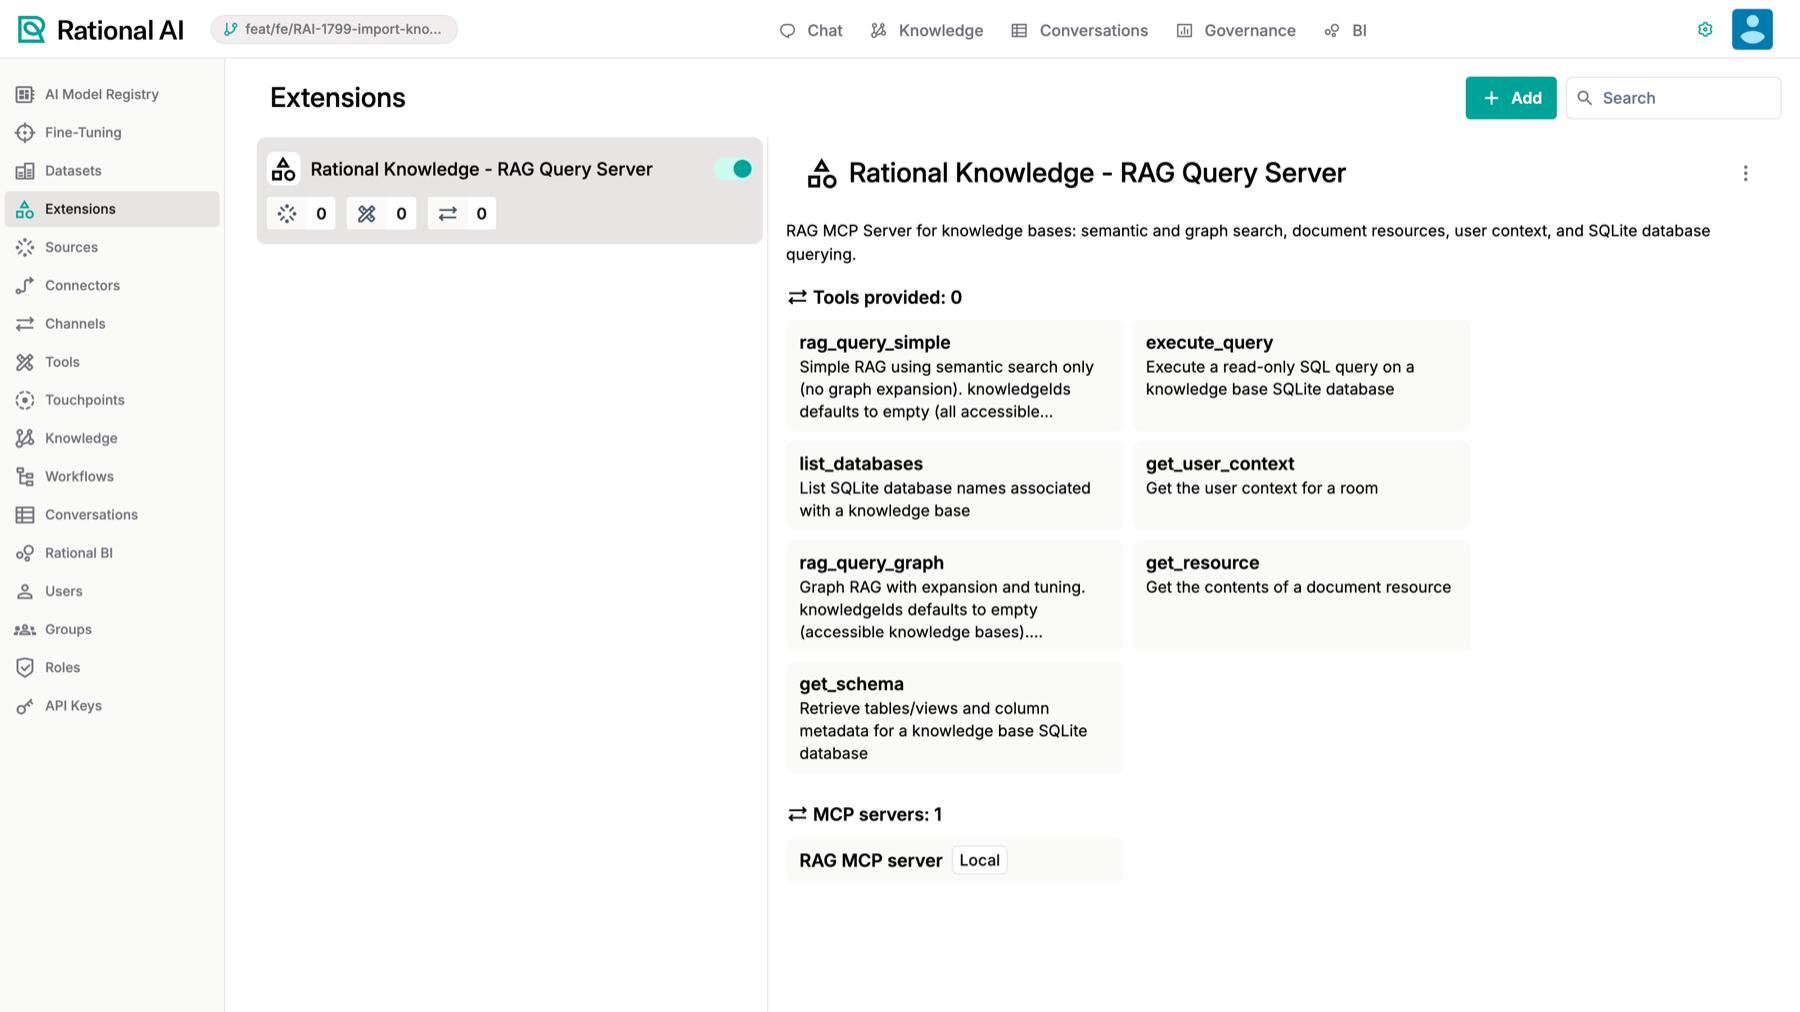Open the settings gear icon
This screenshot has width=1800, height=1012.
click(x=1705, y=30)
